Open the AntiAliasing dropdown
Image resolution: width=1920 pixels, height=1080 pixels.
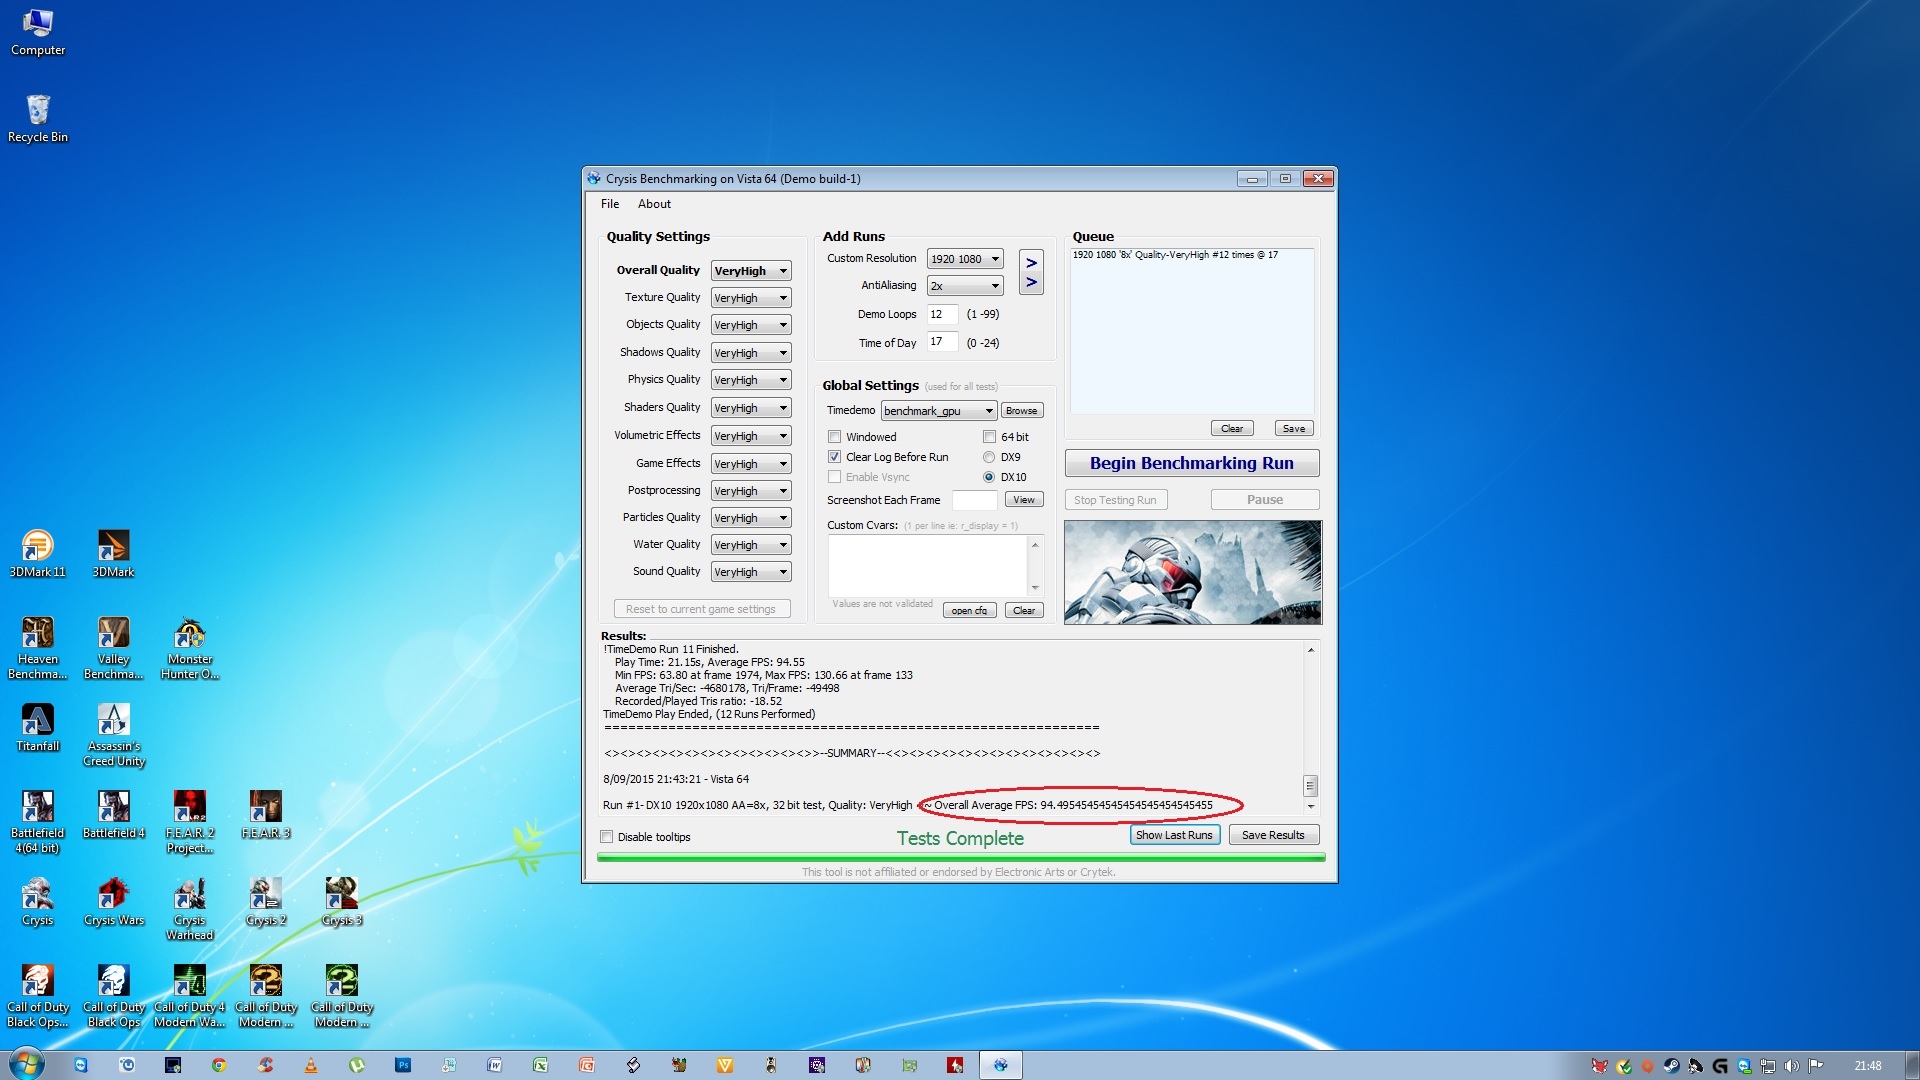[965, 286]
